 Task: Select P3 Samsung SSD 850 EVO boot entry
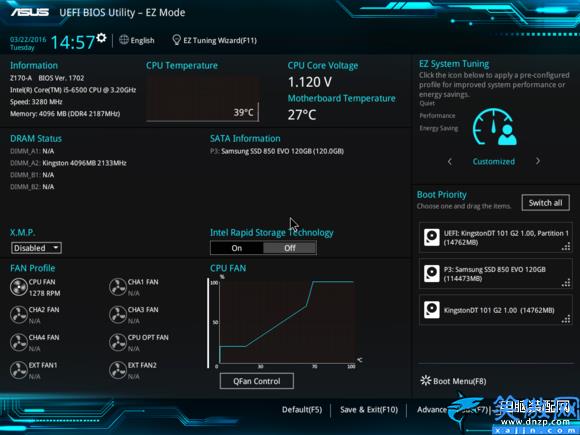click(x=496, y=274)
